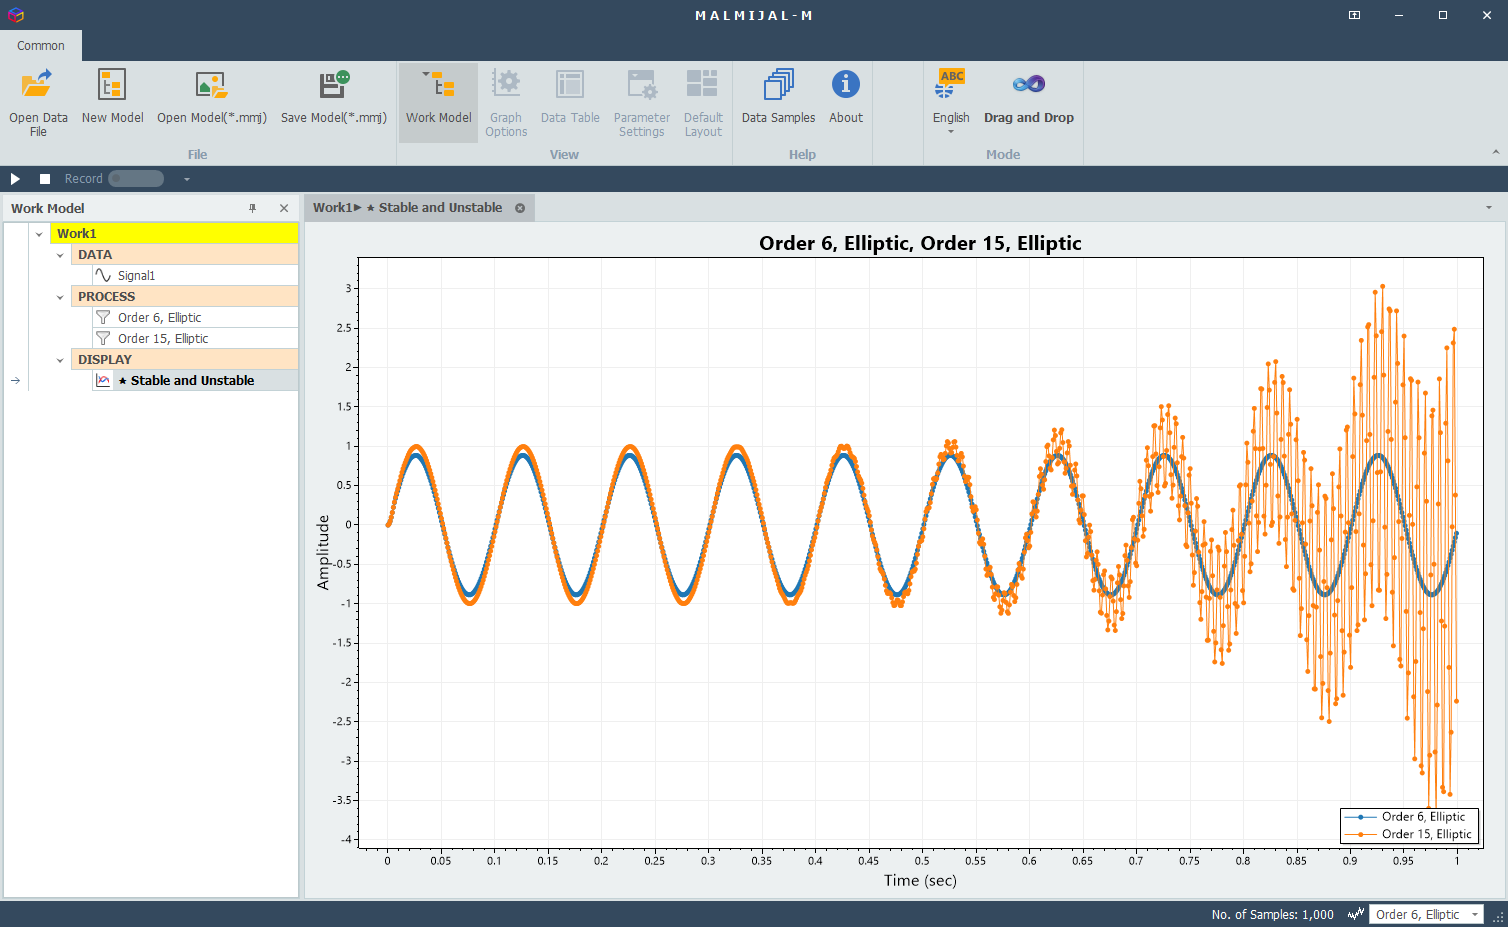Toggle the Work Model panel view
The image size is (1508, 927).
tap(438, 102)
